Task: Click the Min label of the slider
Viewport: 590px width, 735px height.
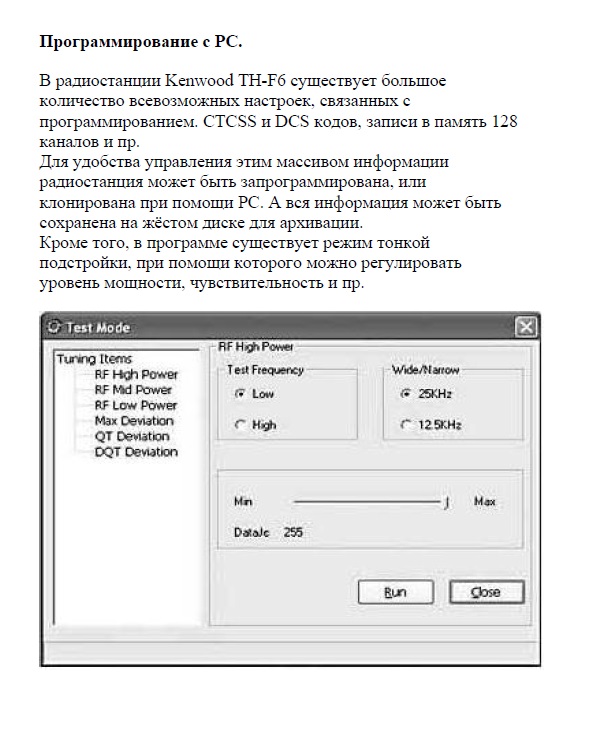Action: [243, 502]
